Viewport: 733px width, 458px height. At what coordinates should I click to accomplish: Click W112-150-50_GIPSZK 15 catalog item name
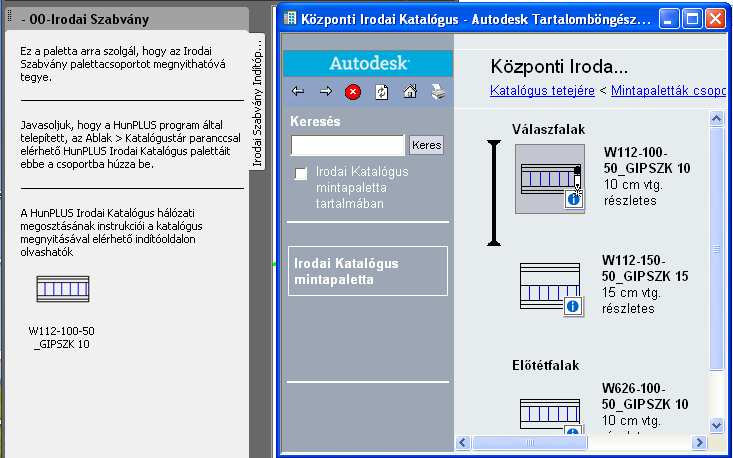[645, 268]
